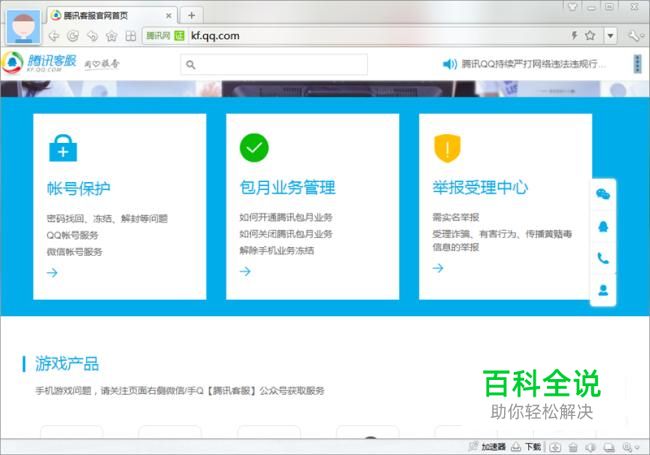Viewport: 650px width, 455px height.
Task: Open the 举报受理中心 heading
Action: coord(480,187)
